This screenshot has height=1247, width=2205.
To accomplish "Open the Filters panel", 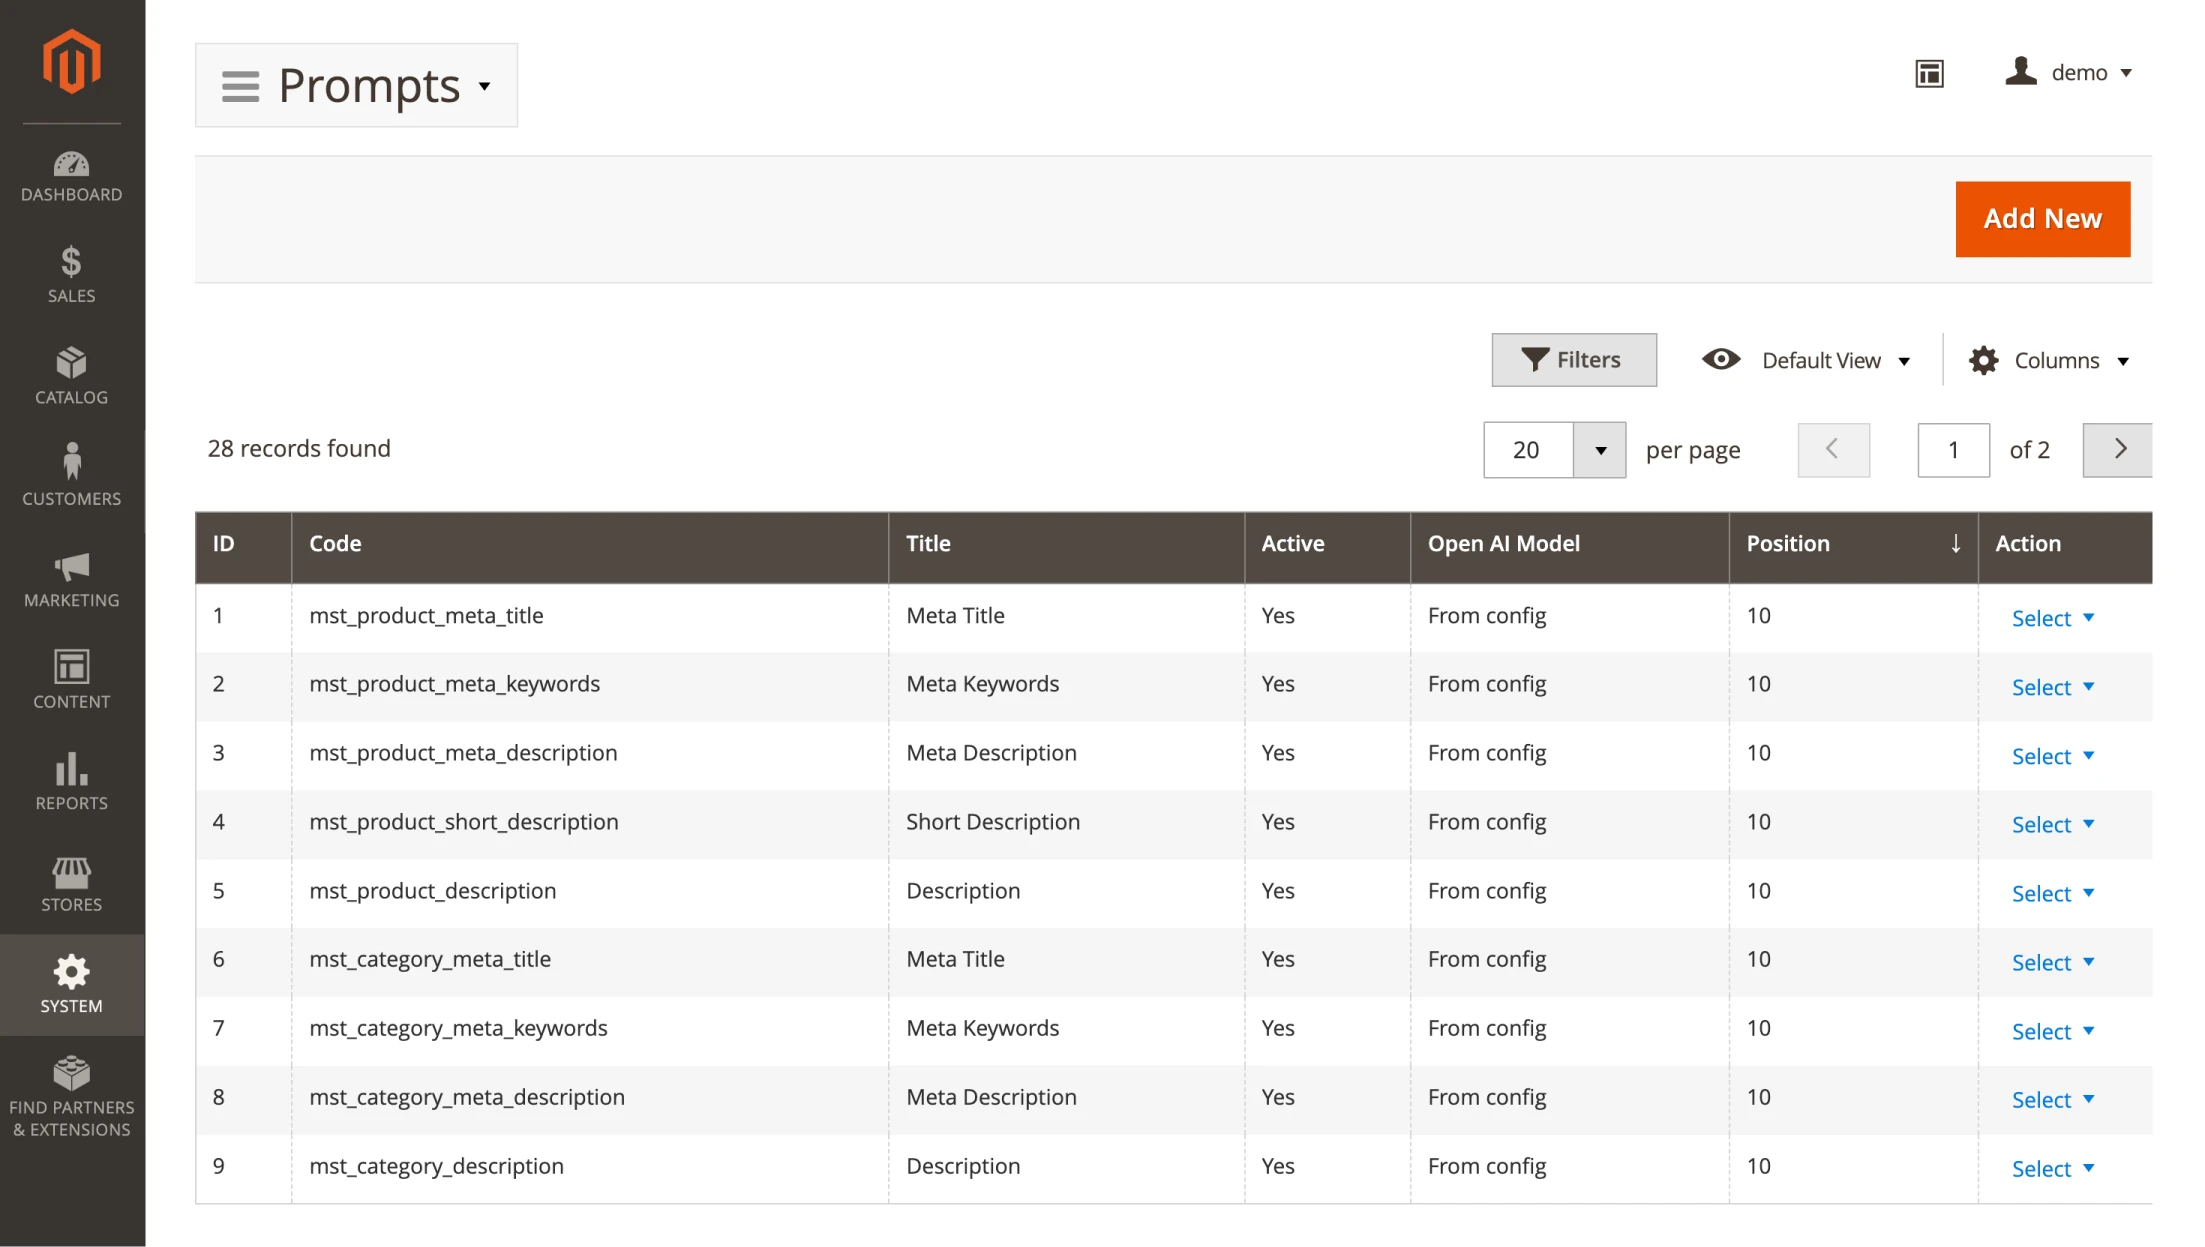I will (1573, 359).
